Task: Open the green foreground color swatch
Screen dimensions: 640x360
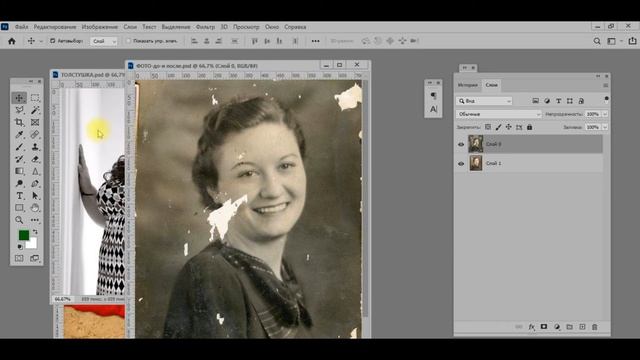Action: [x=24, y=235]
